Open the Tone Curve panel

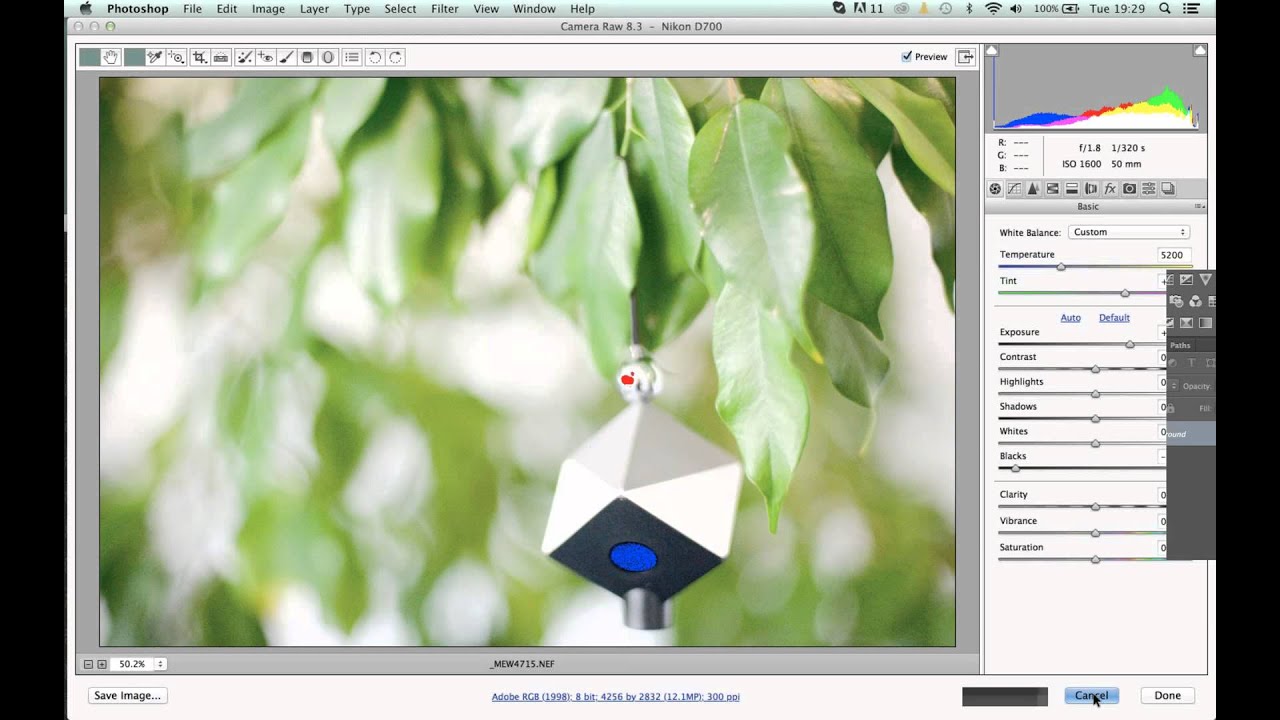pos(1014,188)
